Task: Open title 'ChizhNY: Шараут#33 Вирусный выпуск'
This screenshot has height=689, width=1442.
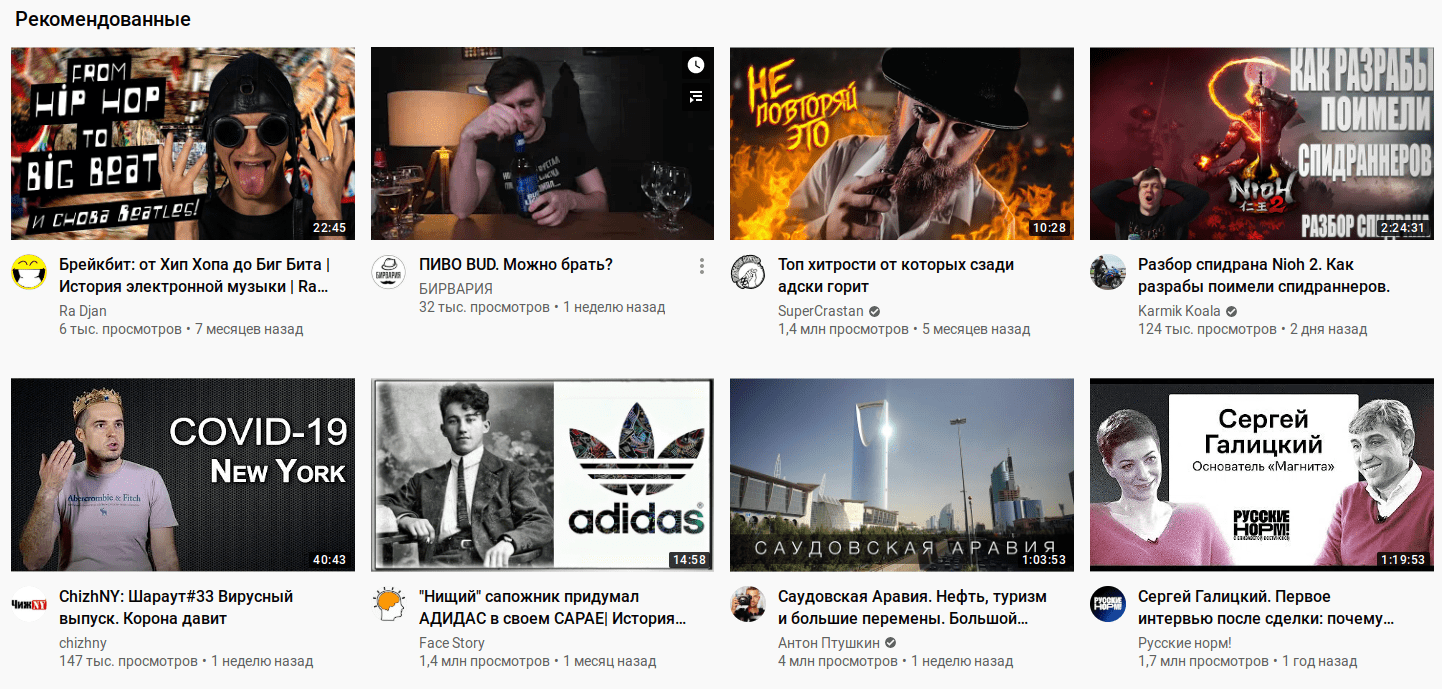Action: point(176,608)
